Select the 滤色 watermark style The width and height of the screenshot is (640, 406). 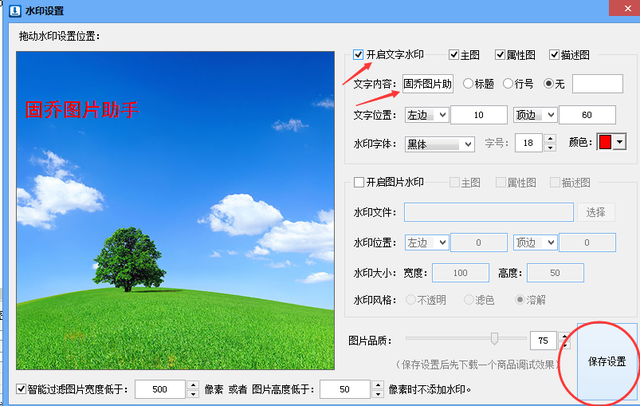coord(469,300)
